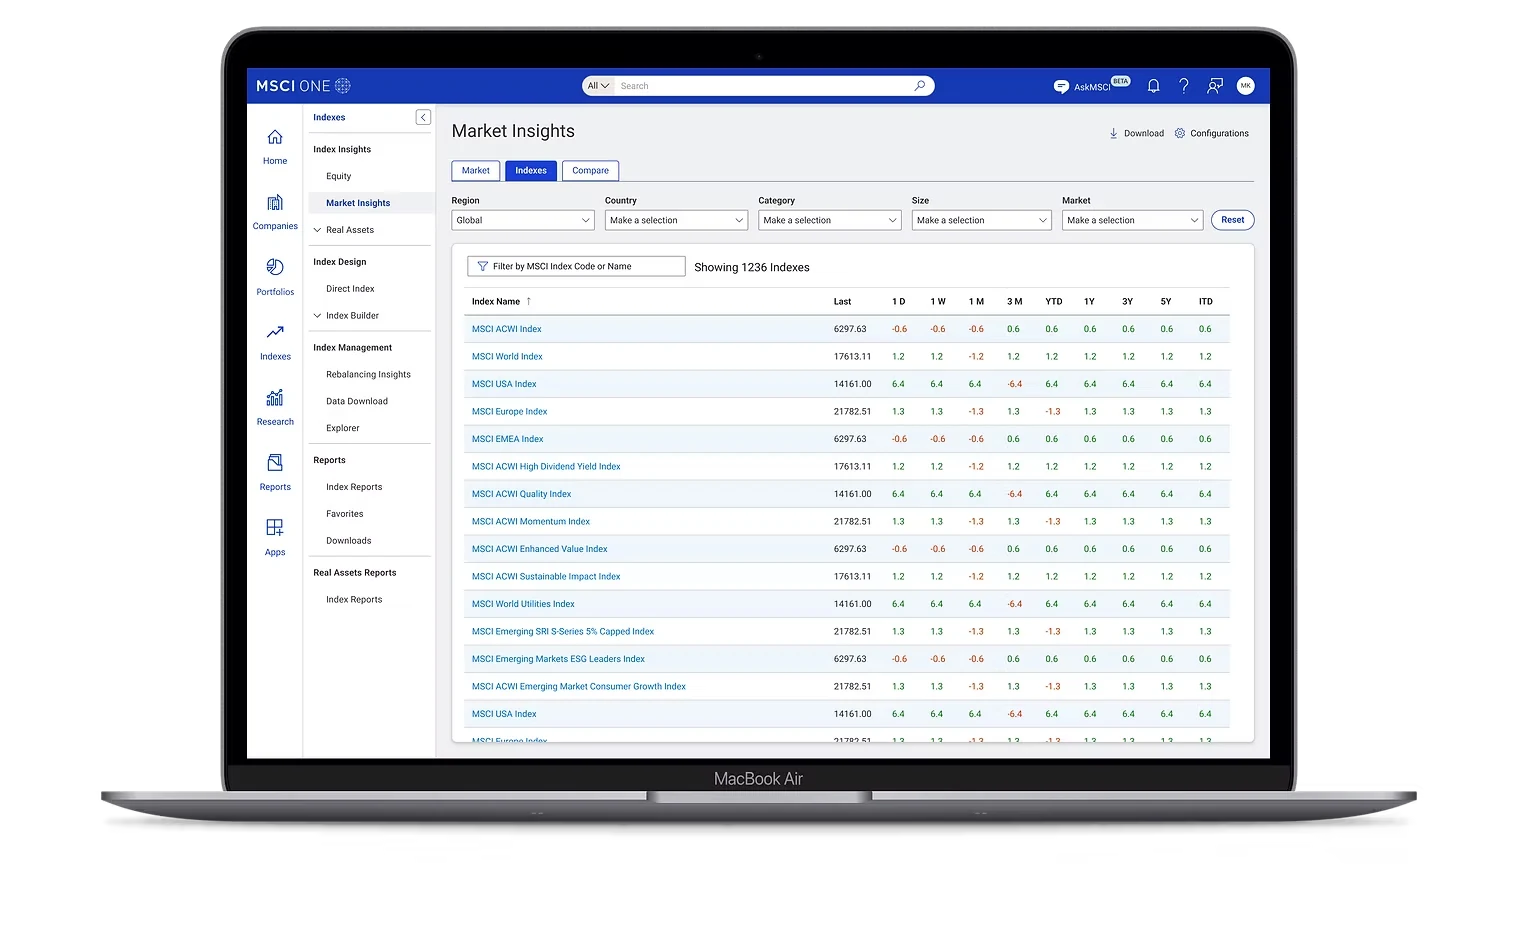The height and width of the screenshot is (948, 1518).
Task: Open the Reports sidebar icon
Action: click(x=275, y=463)
